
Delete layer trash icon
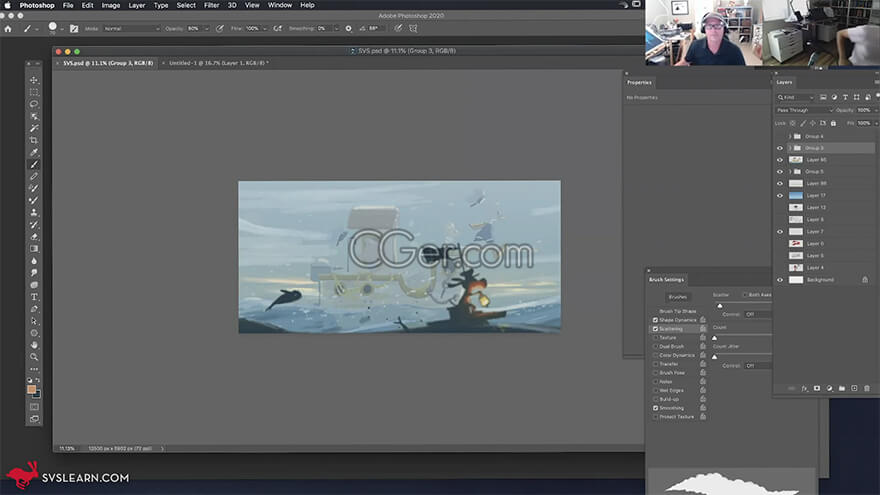click(x=867, y=388)
